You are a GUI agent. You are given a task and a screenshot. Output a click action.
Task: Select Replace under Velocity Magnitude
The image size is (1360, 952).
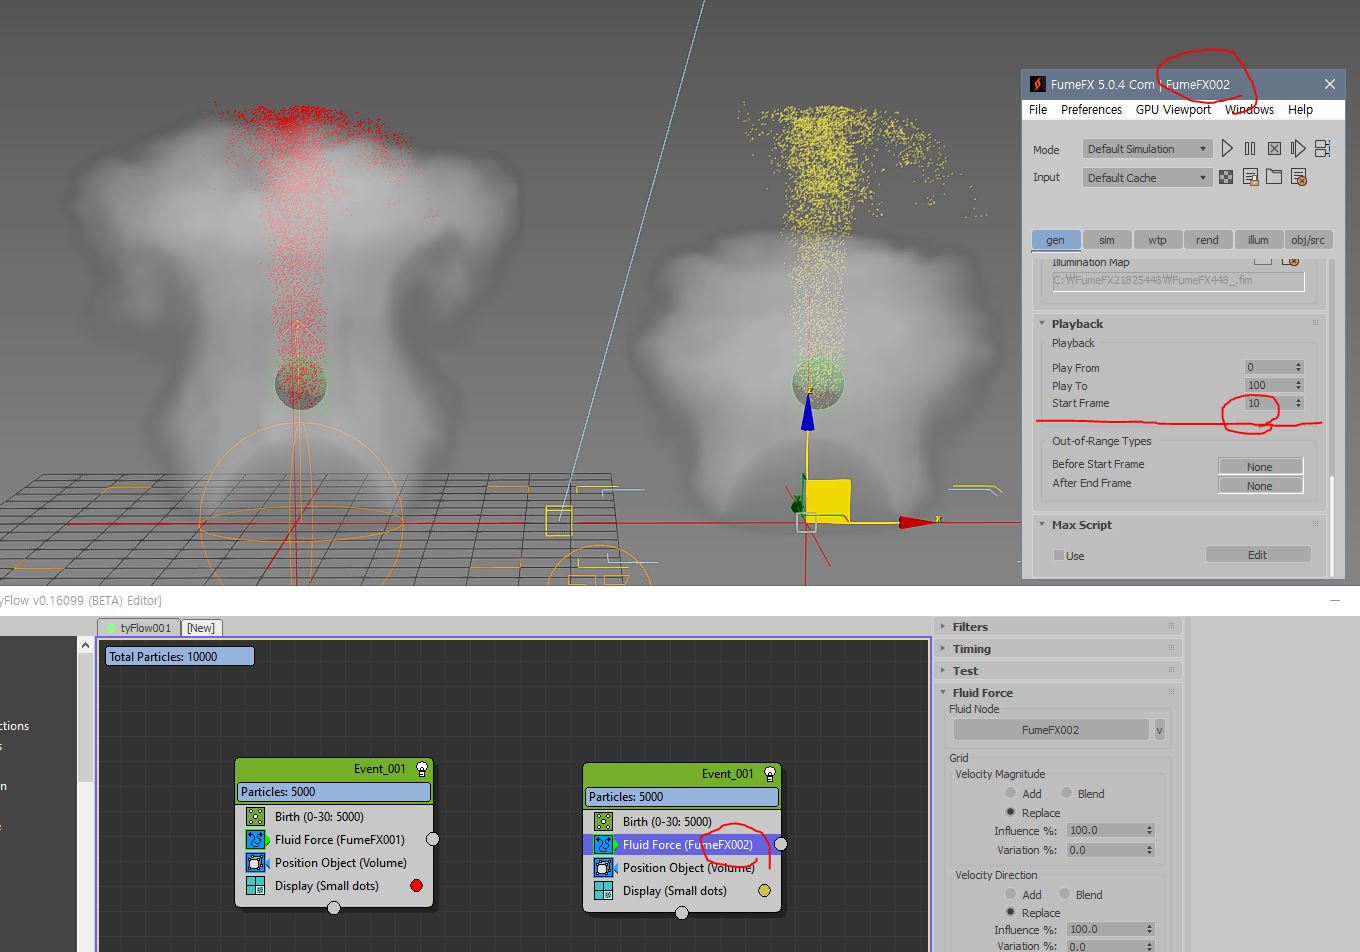[x=1011, y=812]
